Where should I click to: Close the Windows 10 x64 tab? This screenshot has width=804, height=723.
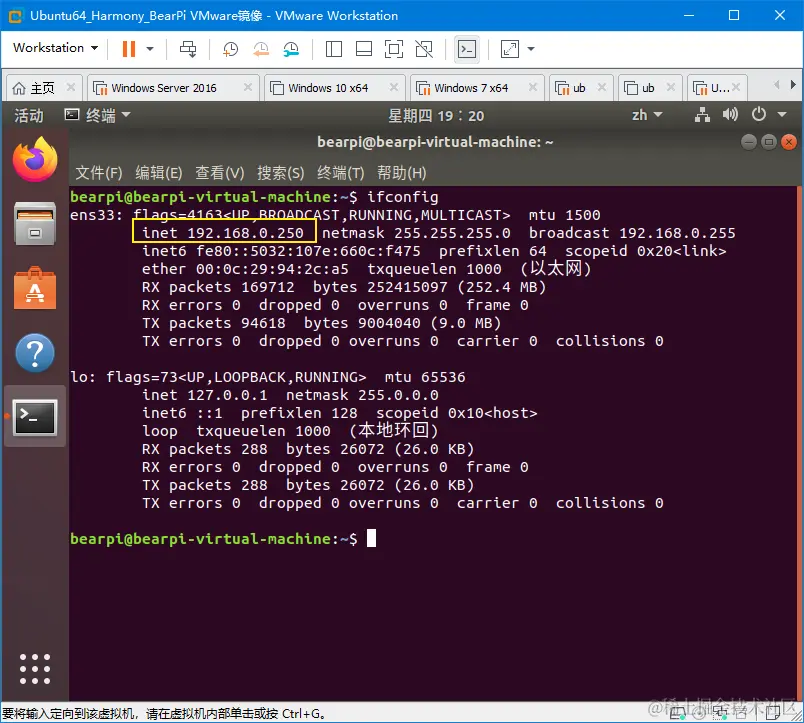pos(394,87)
